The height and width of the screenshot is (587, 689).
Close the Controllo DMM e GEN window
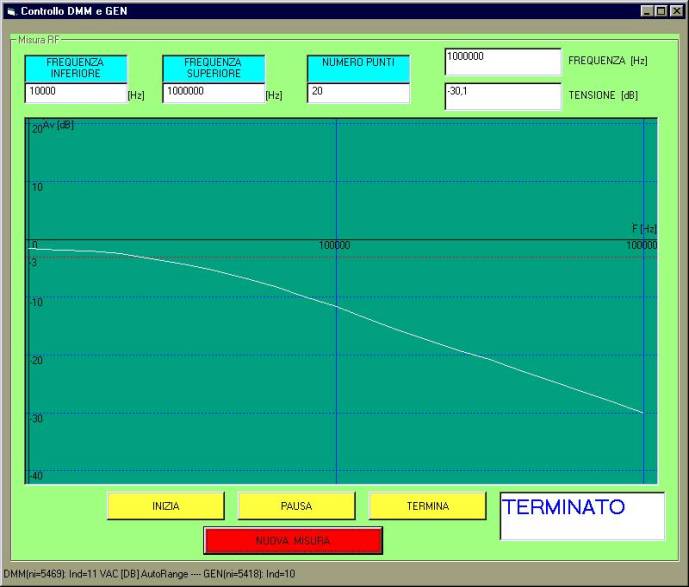tap(677, 10)
